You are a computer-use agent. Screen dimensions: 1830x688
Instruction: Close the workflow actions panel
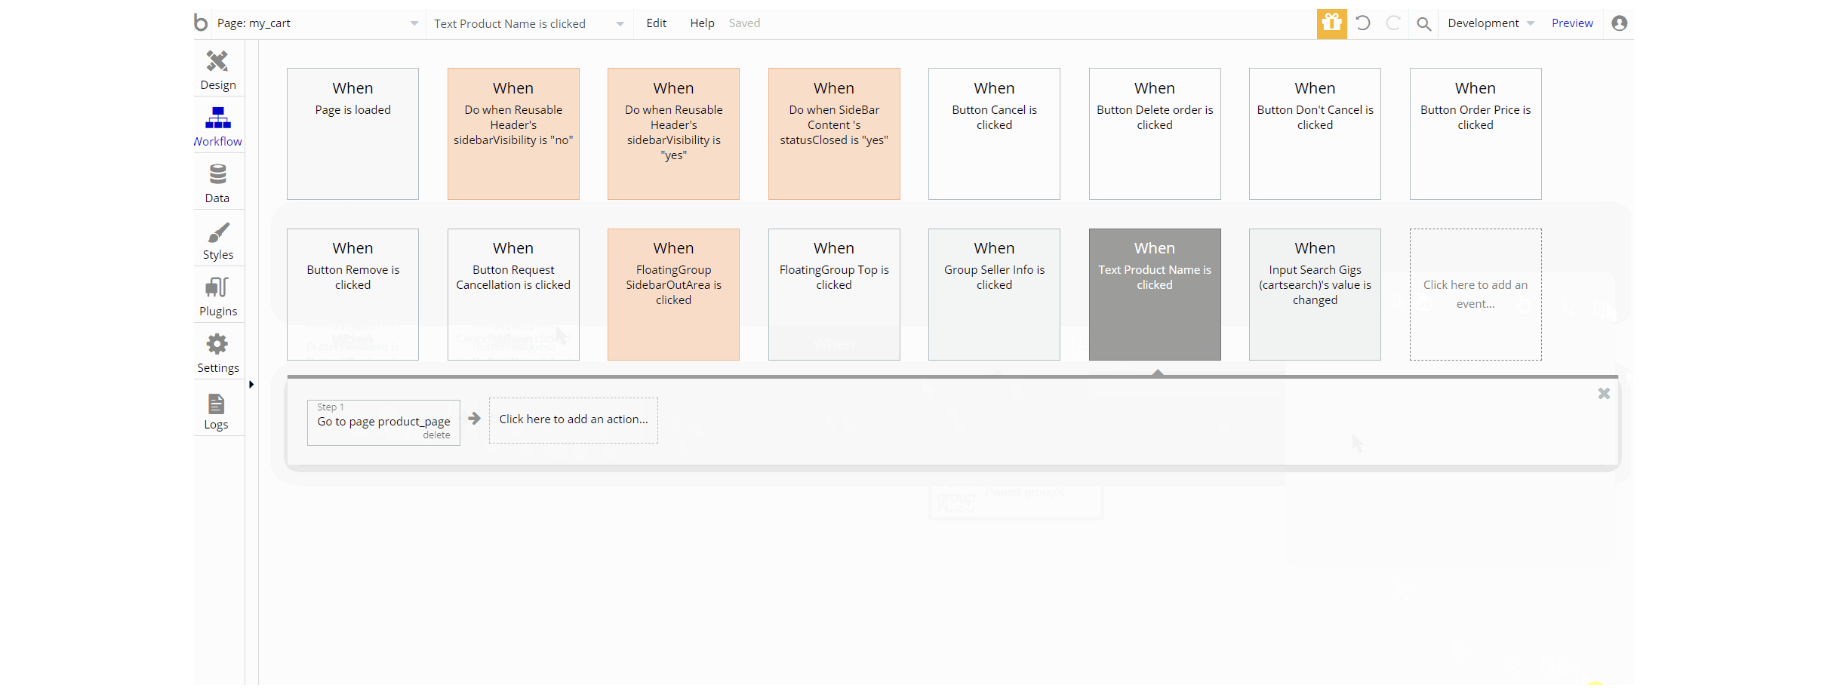1603,394
